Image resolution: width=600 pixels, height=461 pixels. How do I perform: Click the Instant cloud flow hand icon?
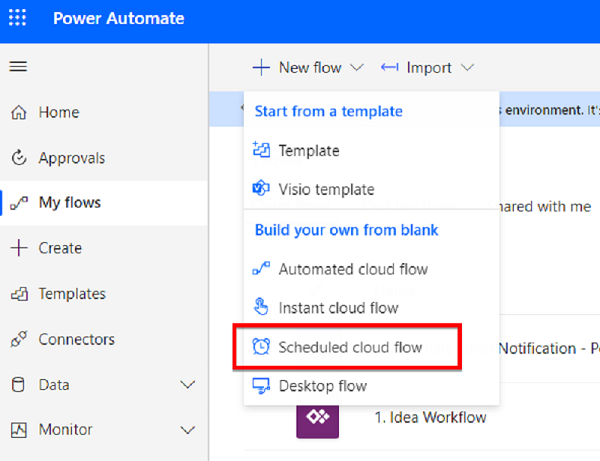(261, 306)
